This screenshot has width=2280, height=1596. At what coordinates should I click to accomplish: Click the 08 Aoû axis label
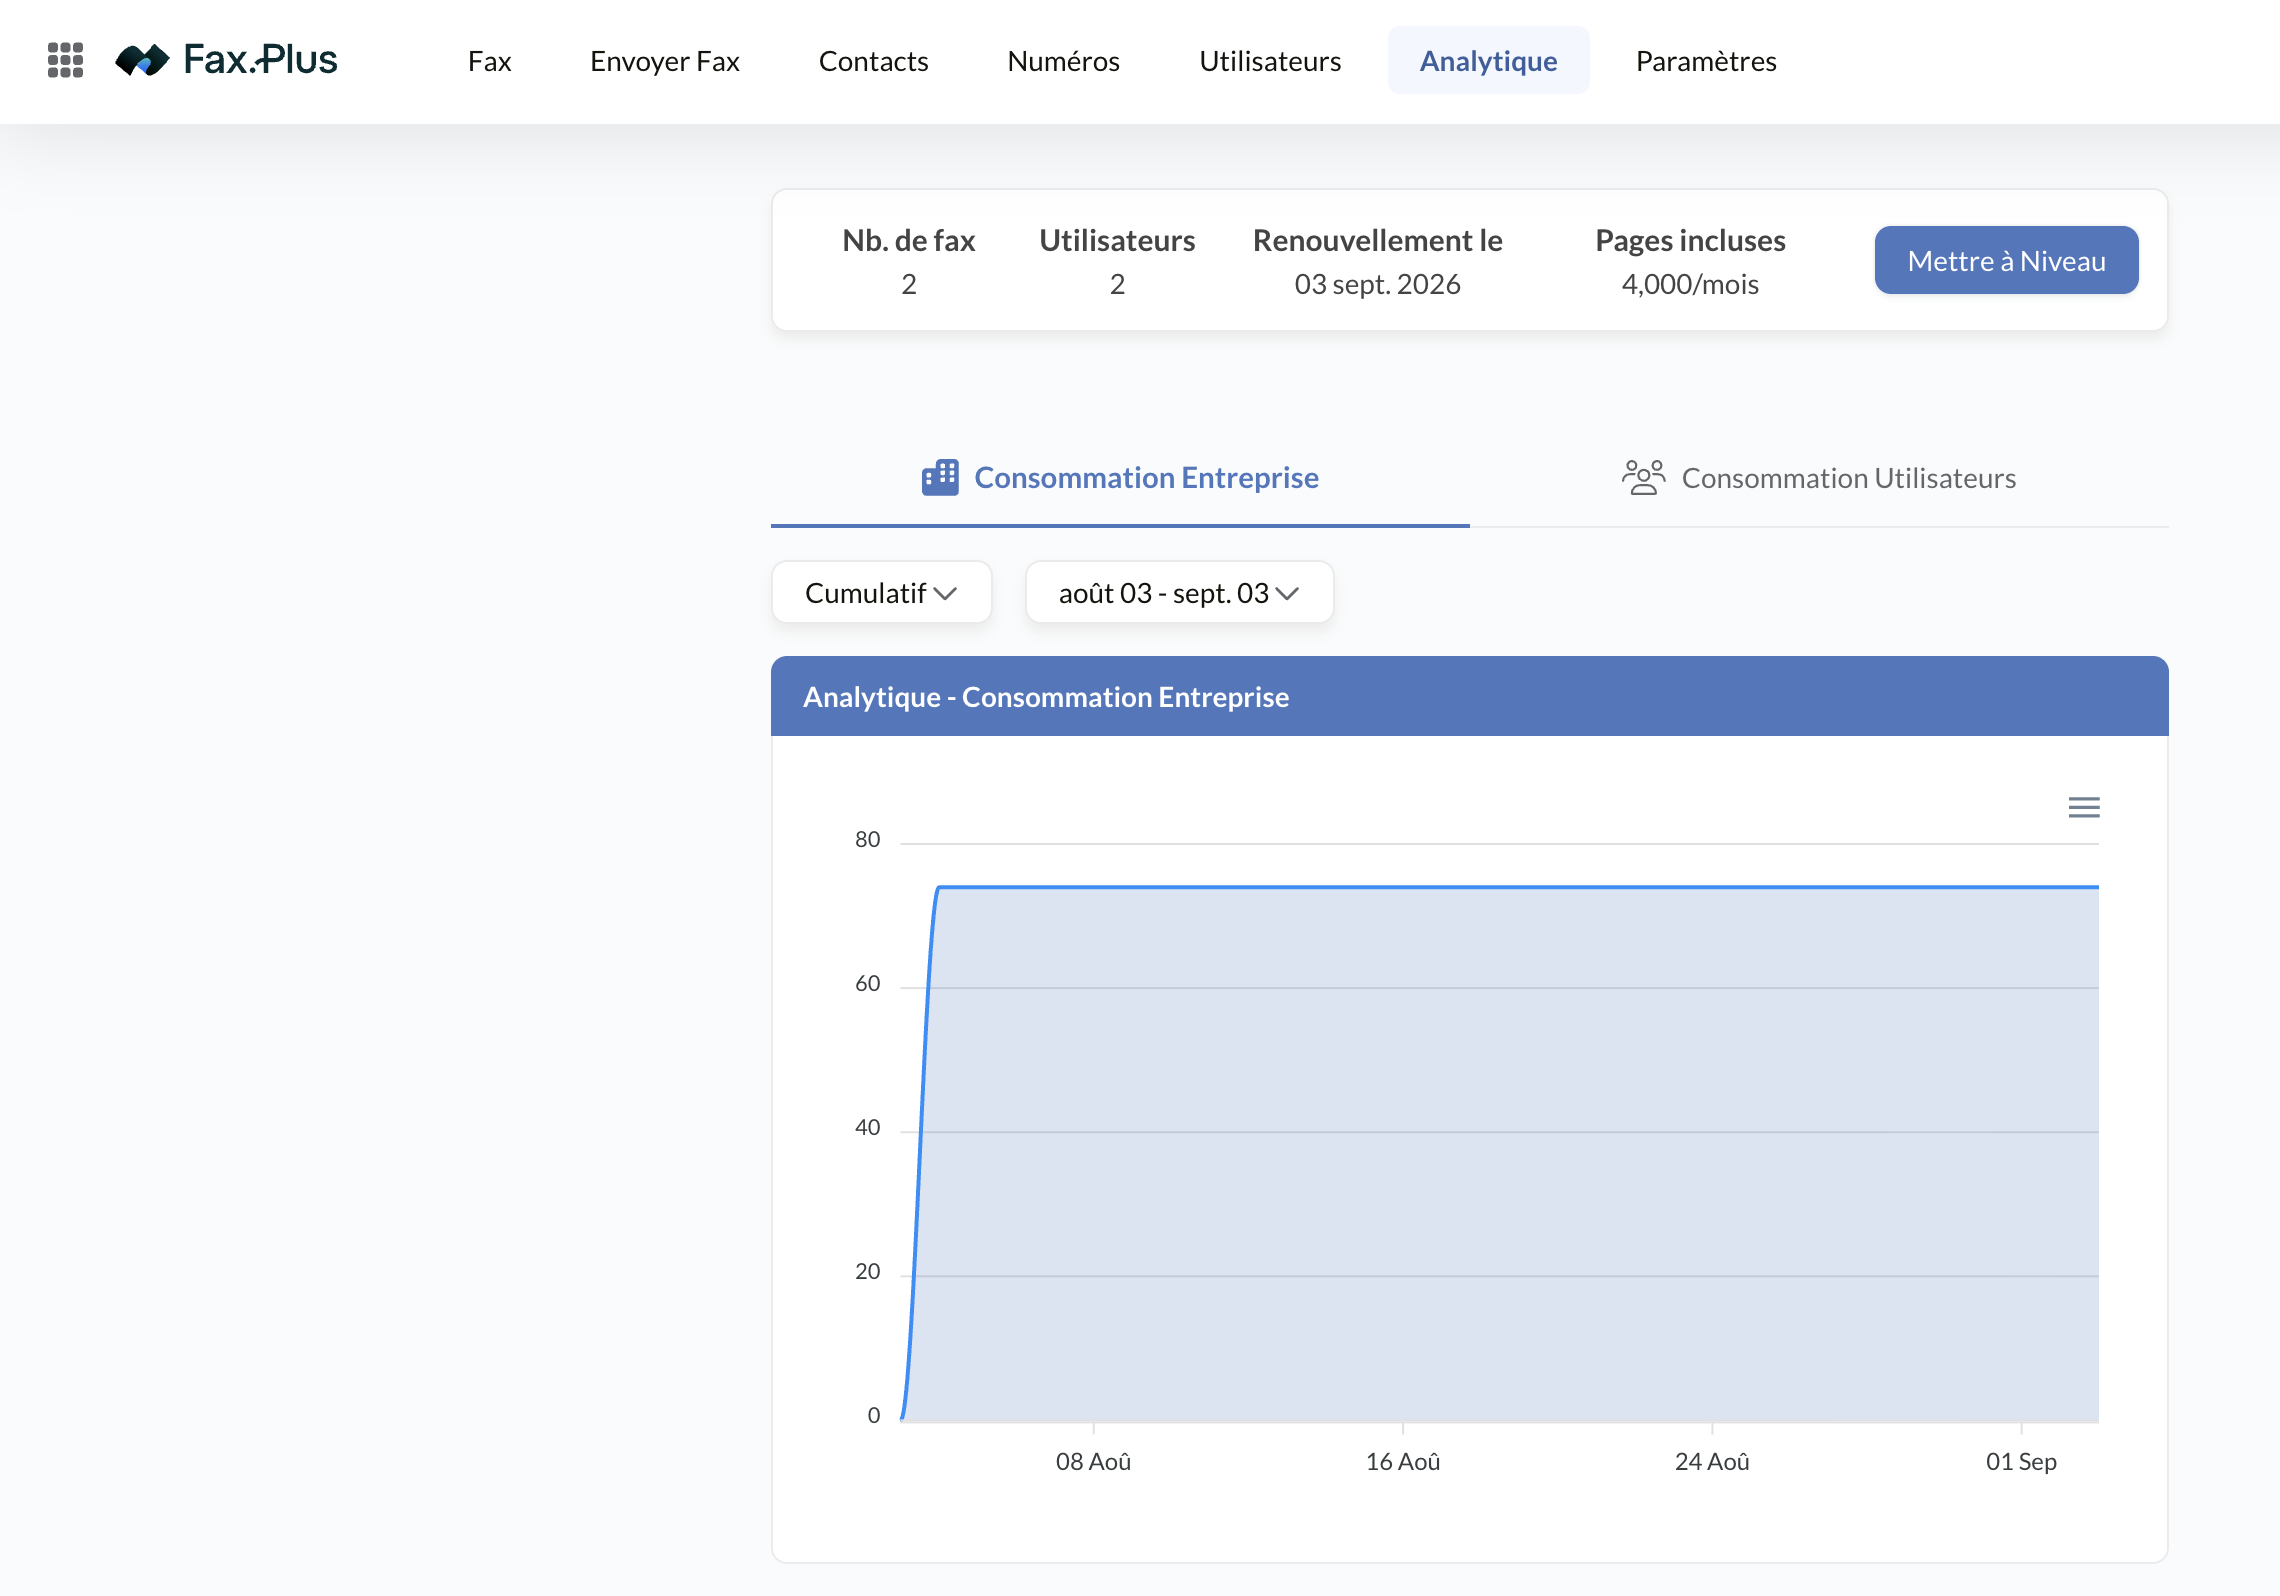1094,1462
